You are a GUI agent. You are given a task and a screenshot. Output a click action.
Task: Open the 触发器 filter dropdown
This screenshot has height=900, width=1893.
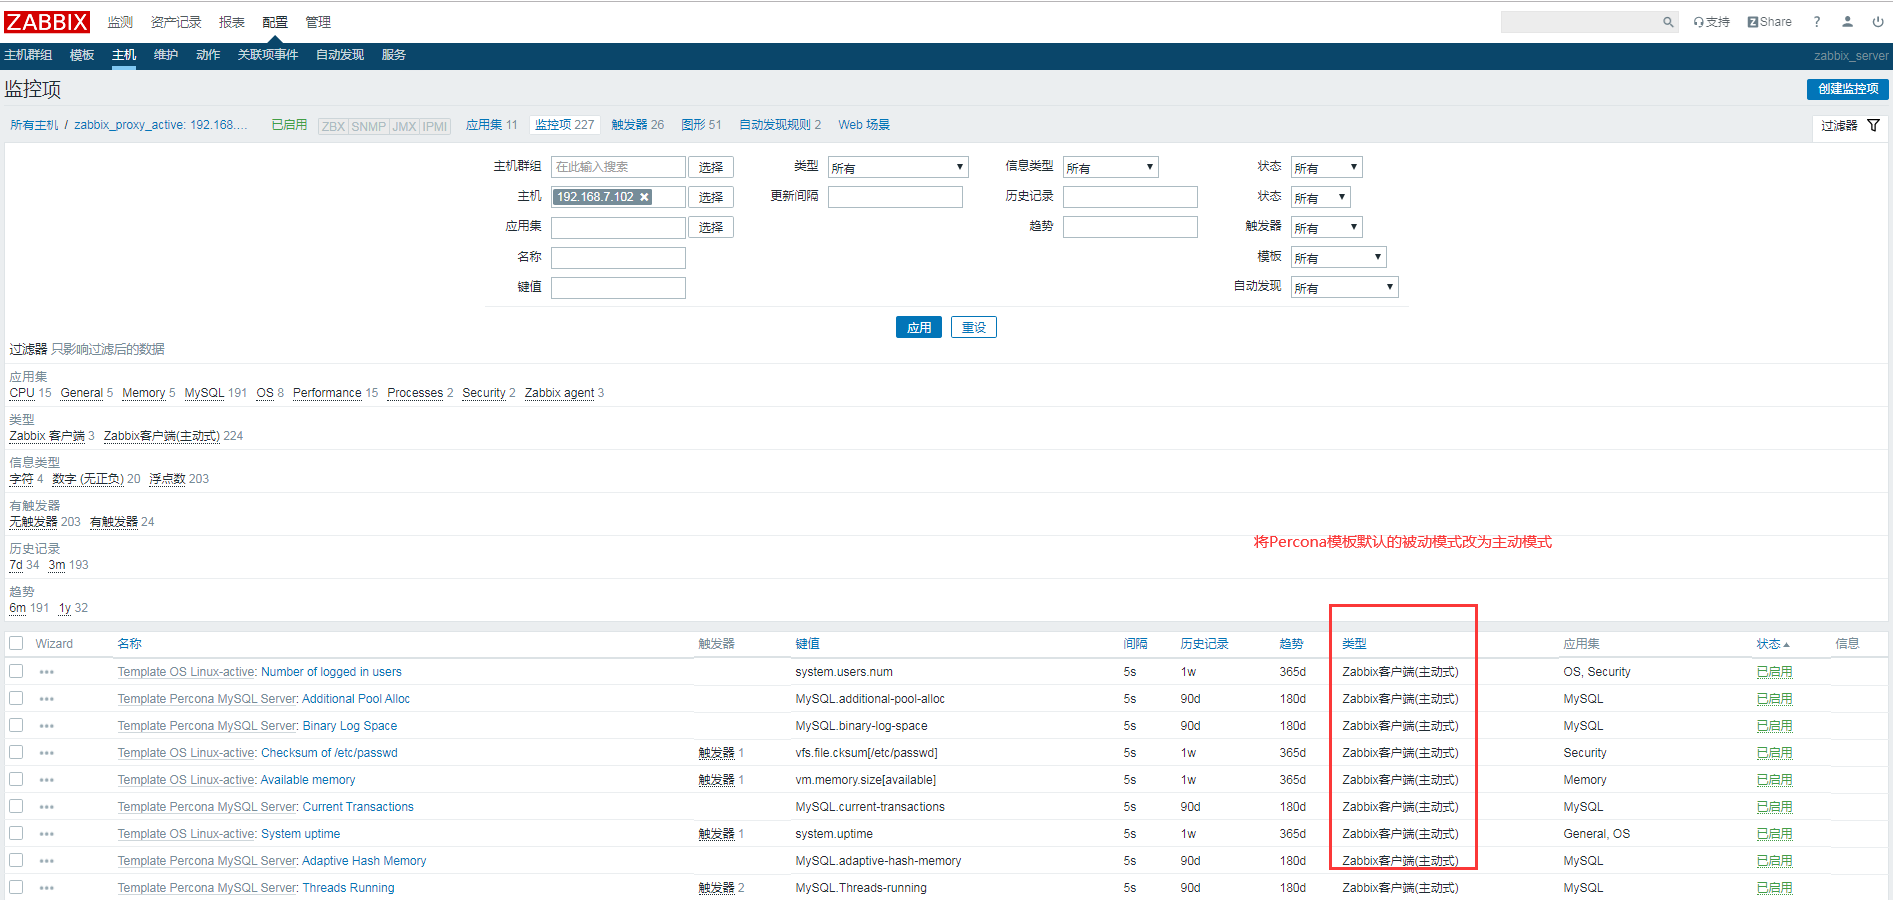coord(1326,227)
